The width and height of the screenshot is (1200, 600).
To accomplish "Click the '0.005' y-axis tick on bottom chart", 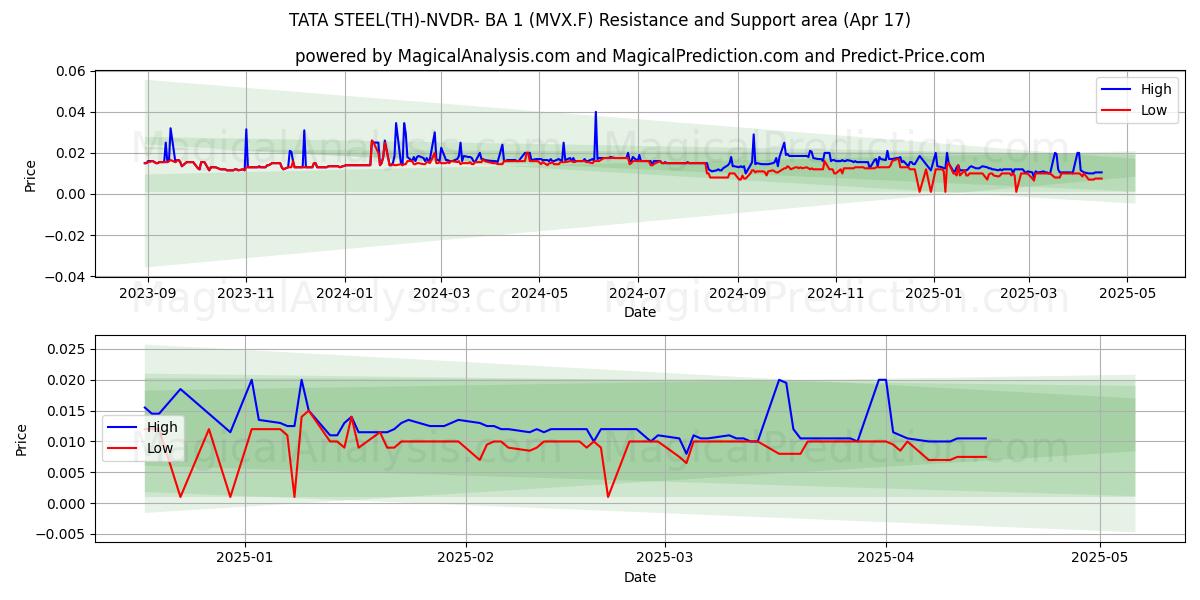I will [x=68, y=473].
